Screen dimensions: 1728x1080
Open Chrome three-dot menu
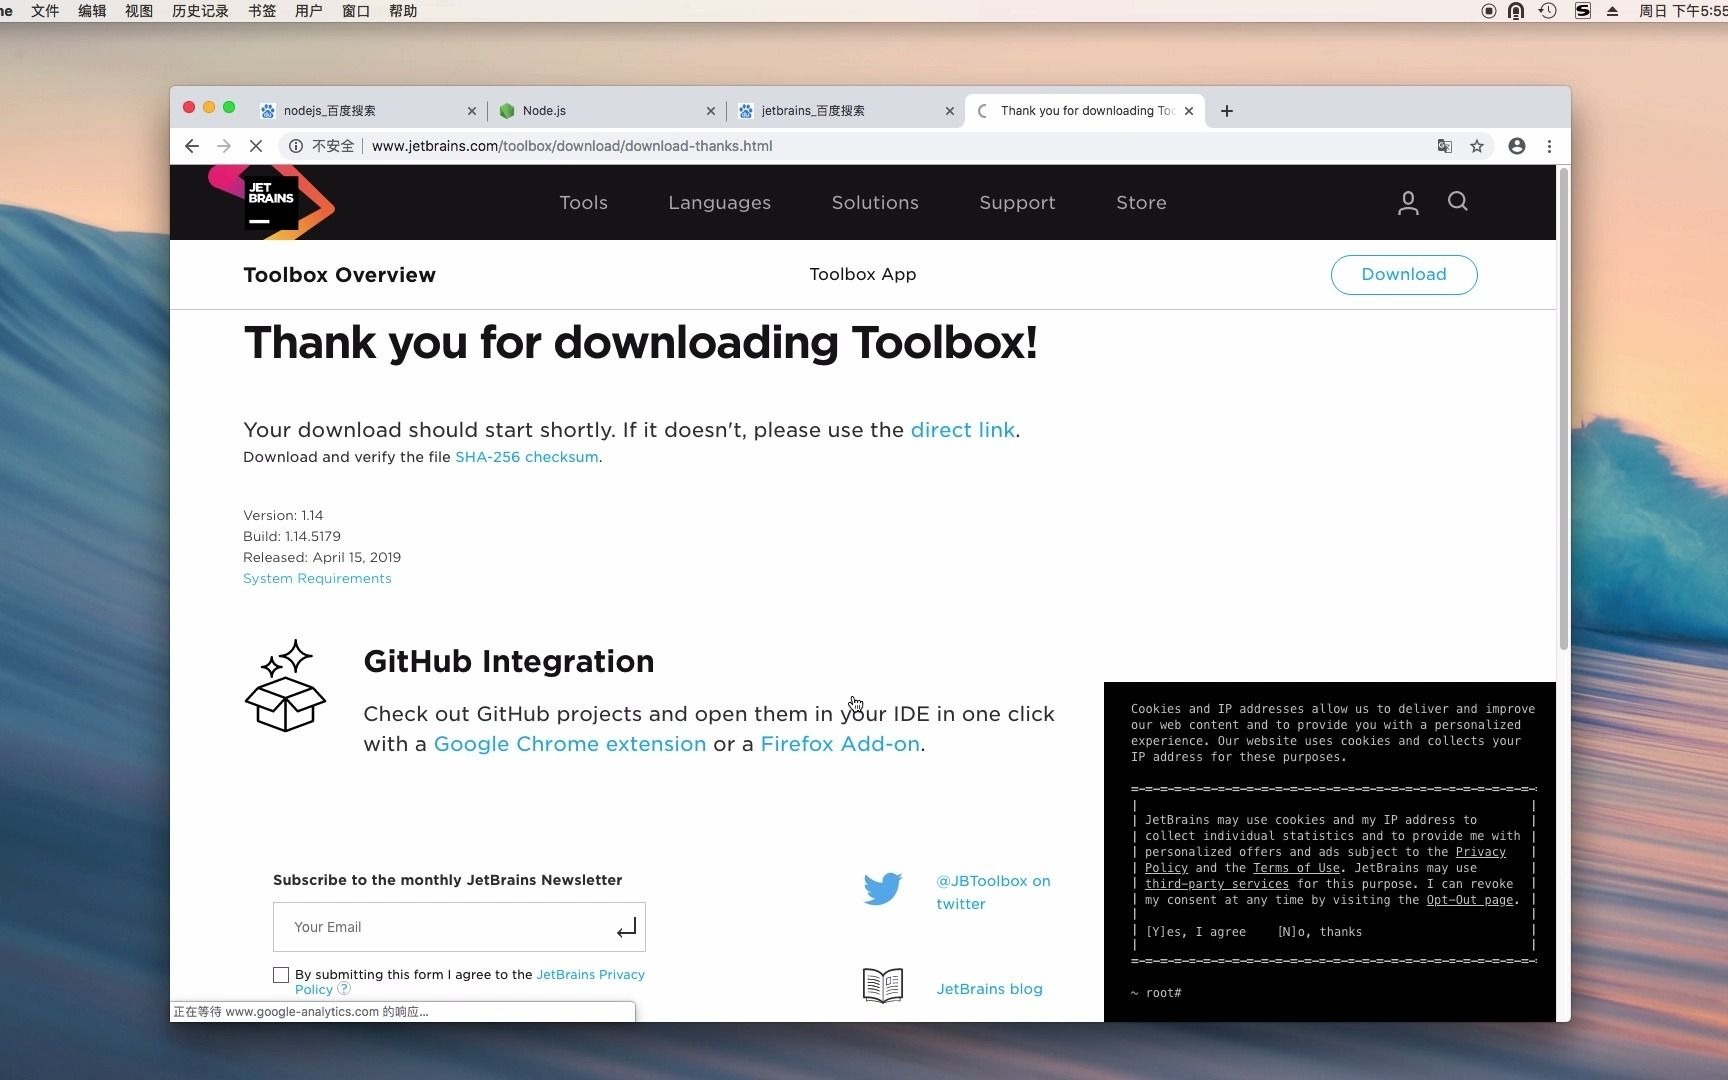tap(1549, 146)
